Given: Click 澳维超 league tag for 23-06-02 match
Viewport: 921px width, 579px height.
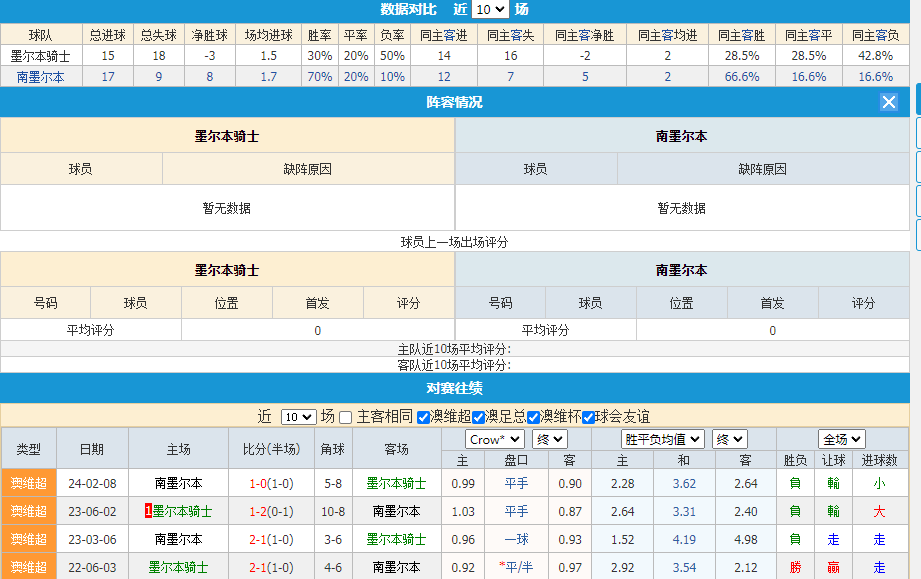Looking at the screenshot, I should (x=28, y=511).
